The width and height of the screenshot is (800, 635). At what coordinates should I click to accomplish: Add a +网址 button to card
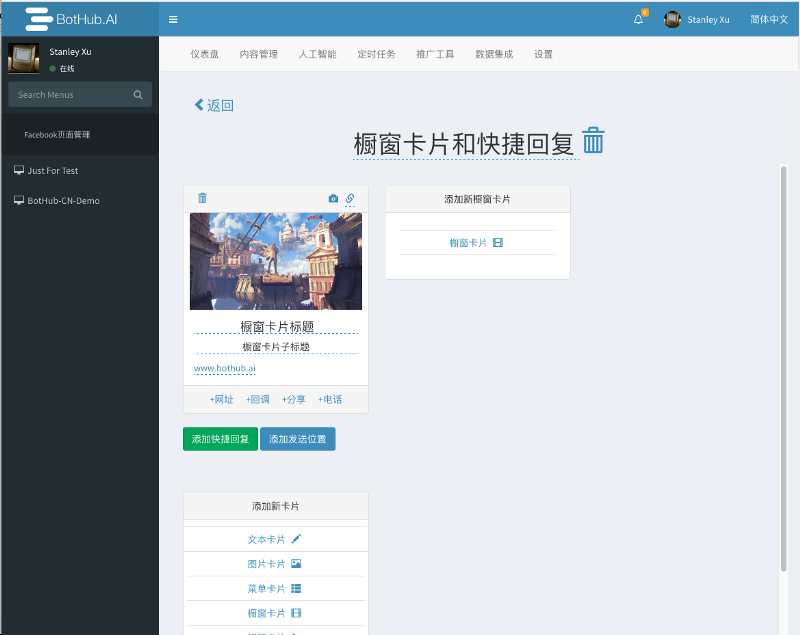click(x=221, y=399)
